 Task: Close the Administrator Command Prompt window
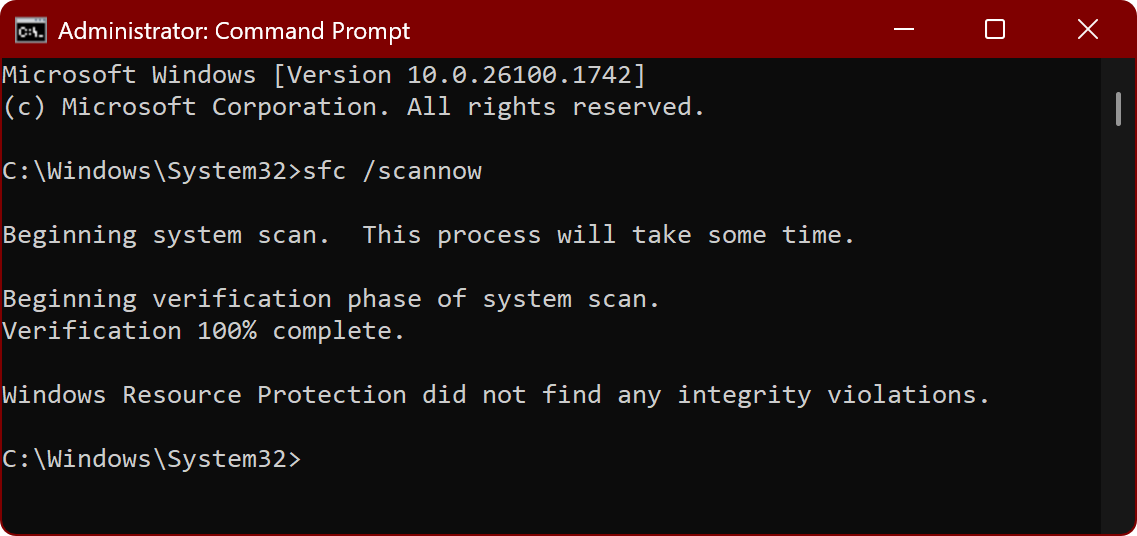click(x=1088, y=30)
